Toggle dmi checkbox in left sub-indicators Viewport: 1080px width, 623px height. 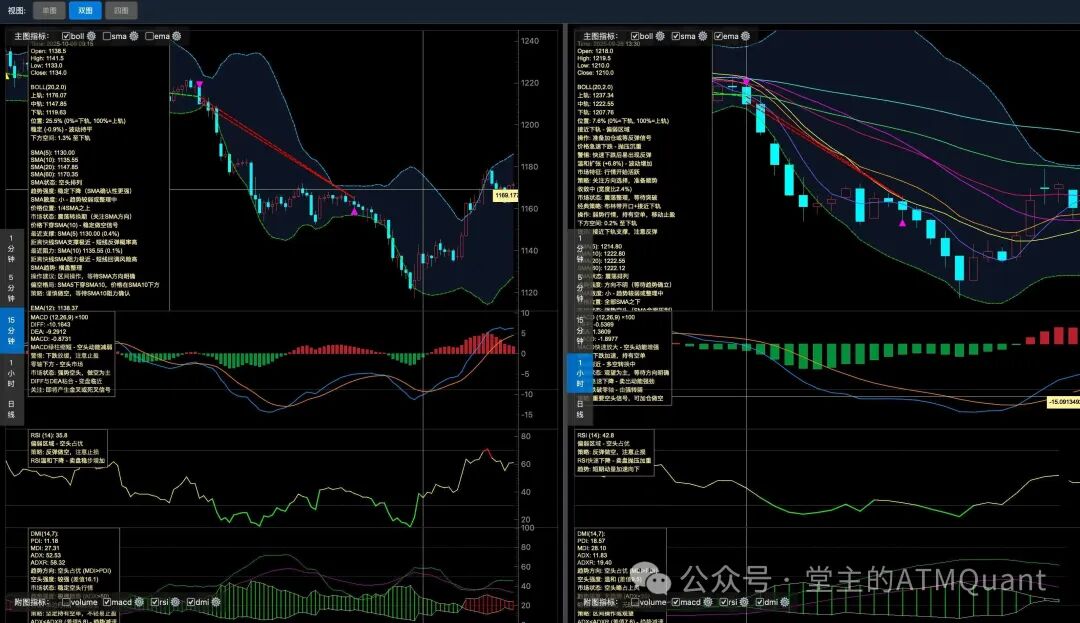(x=191, y=602)
